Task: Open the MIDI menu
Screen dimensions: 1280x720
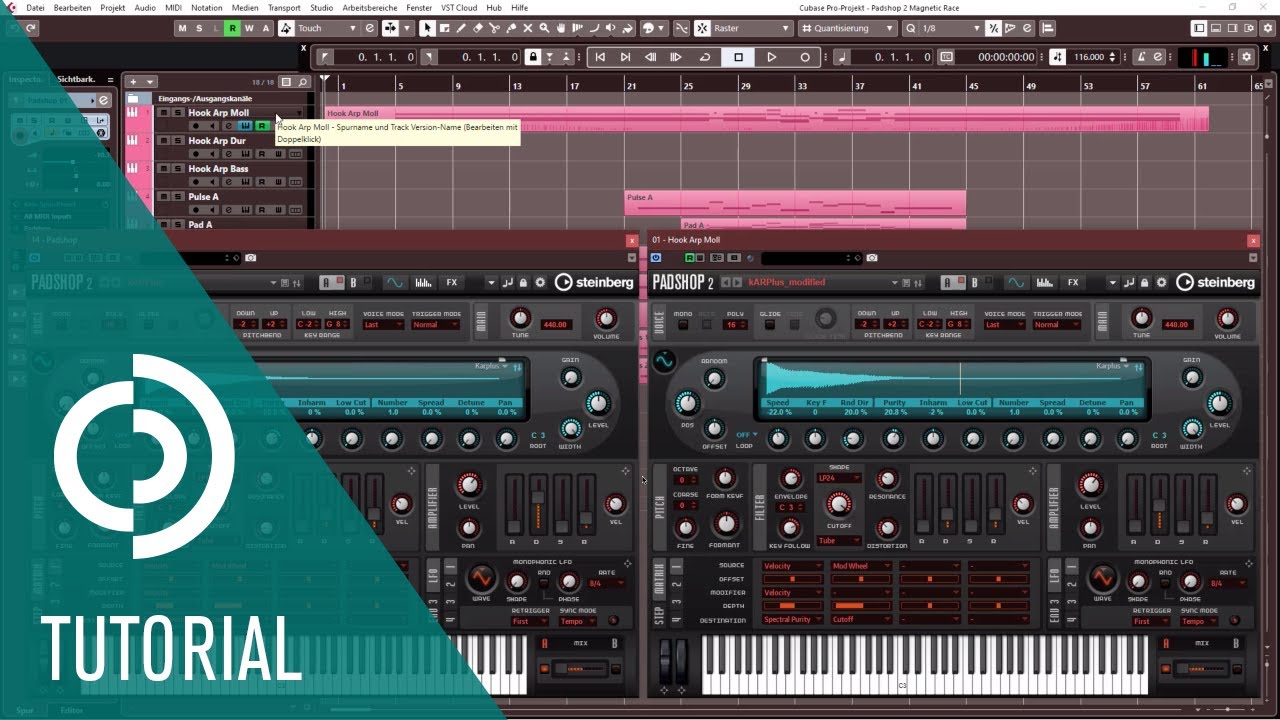Action: tap(173, 7)
